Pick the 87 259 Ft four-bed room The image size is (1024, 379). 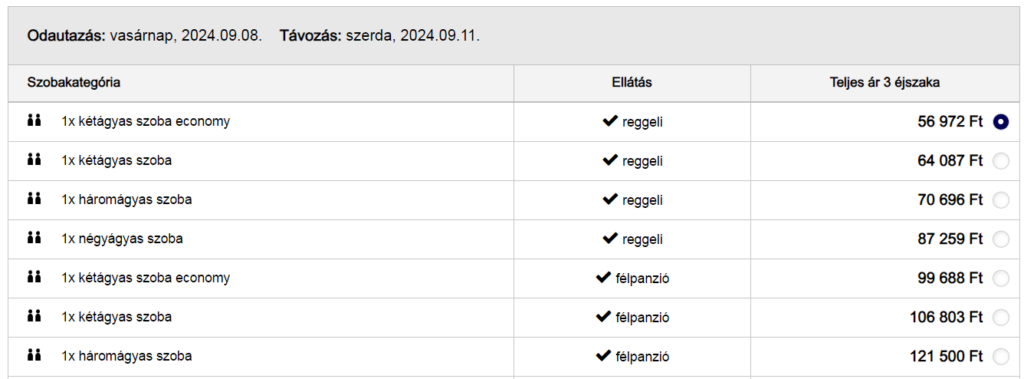[1000, 239]
